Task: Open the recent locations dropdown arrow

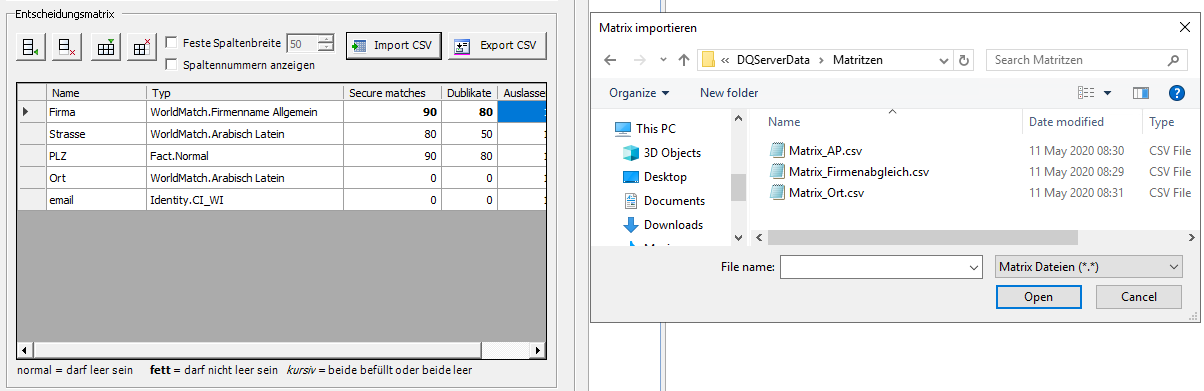Action: click(x=663, y=60)
